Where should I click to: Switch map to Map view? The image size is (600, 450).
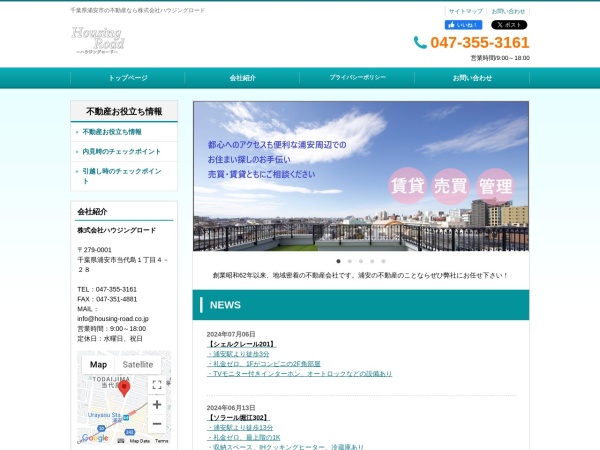coord(98,365)
